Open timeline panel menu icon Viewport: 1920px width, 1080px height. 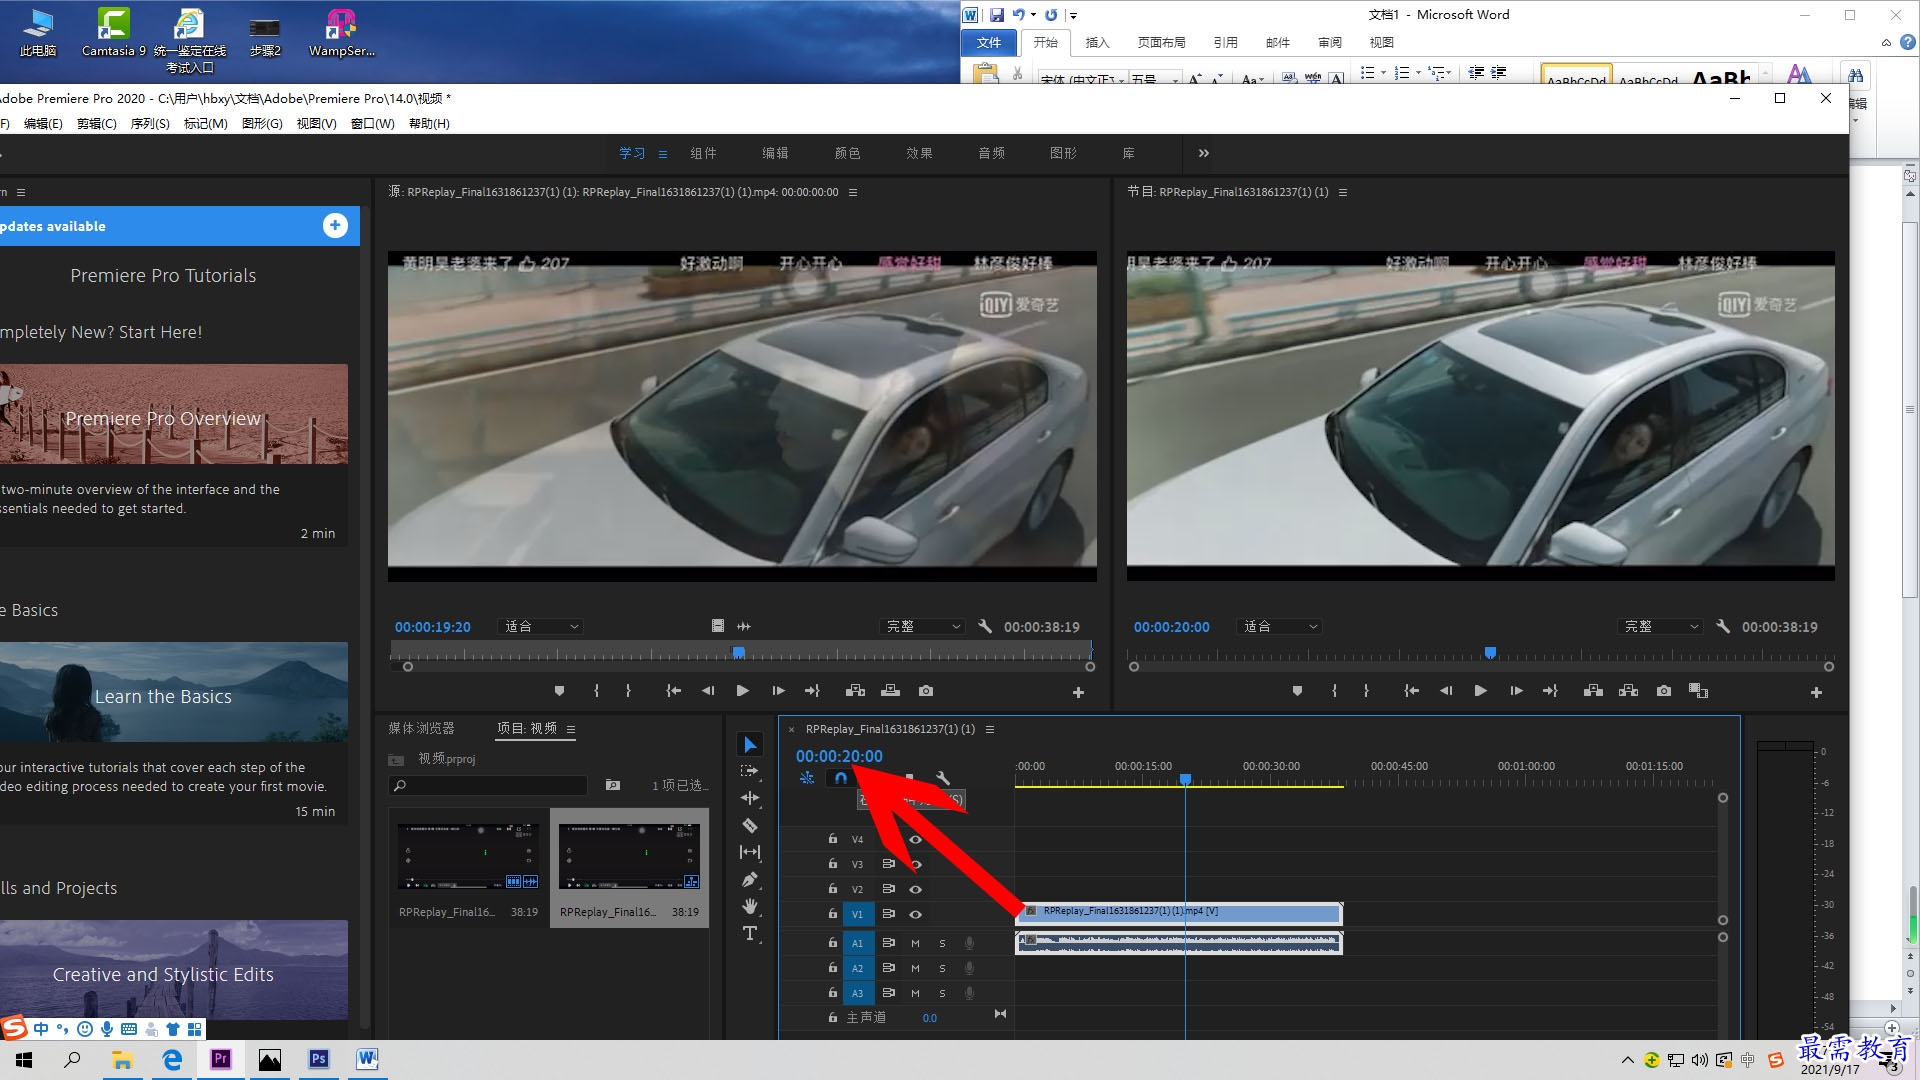point(990,729)
